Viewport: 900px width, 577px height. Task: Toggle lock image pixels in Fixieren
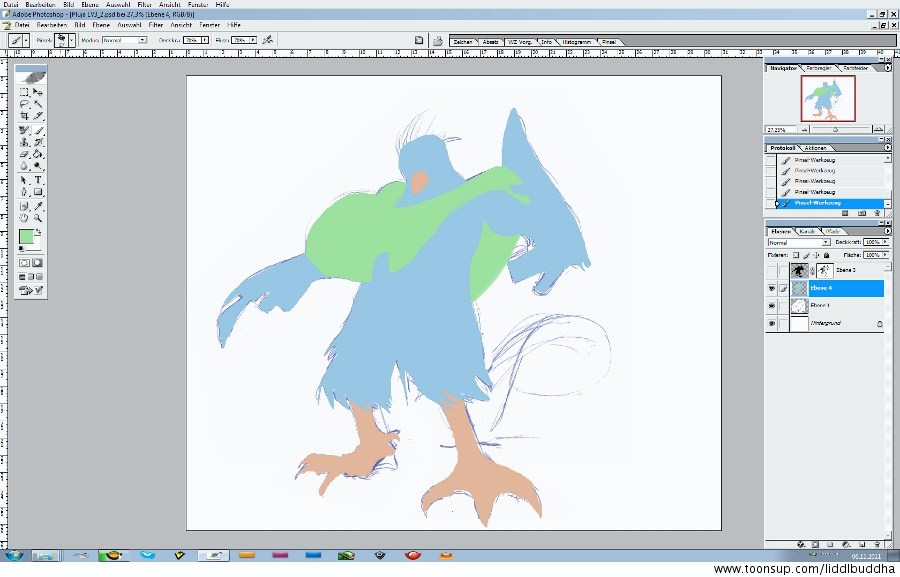click(806, 255)
